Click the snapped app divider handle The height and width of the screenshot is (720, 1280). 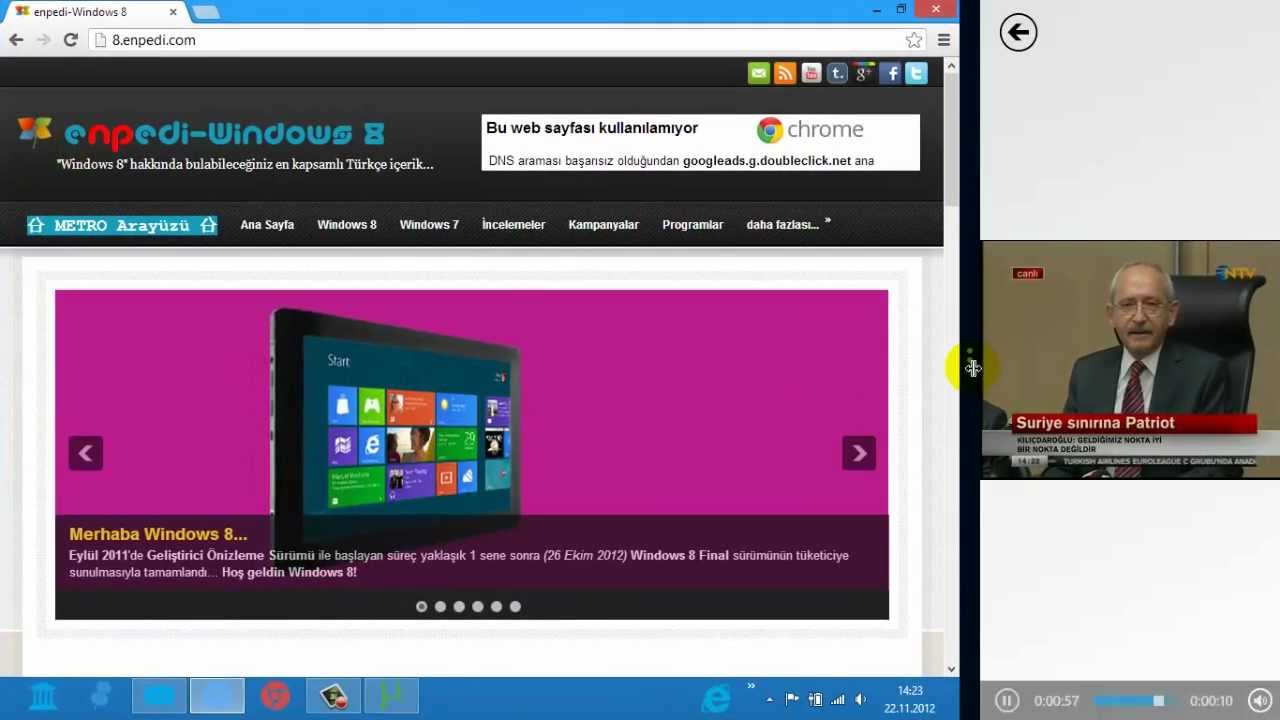970,360
